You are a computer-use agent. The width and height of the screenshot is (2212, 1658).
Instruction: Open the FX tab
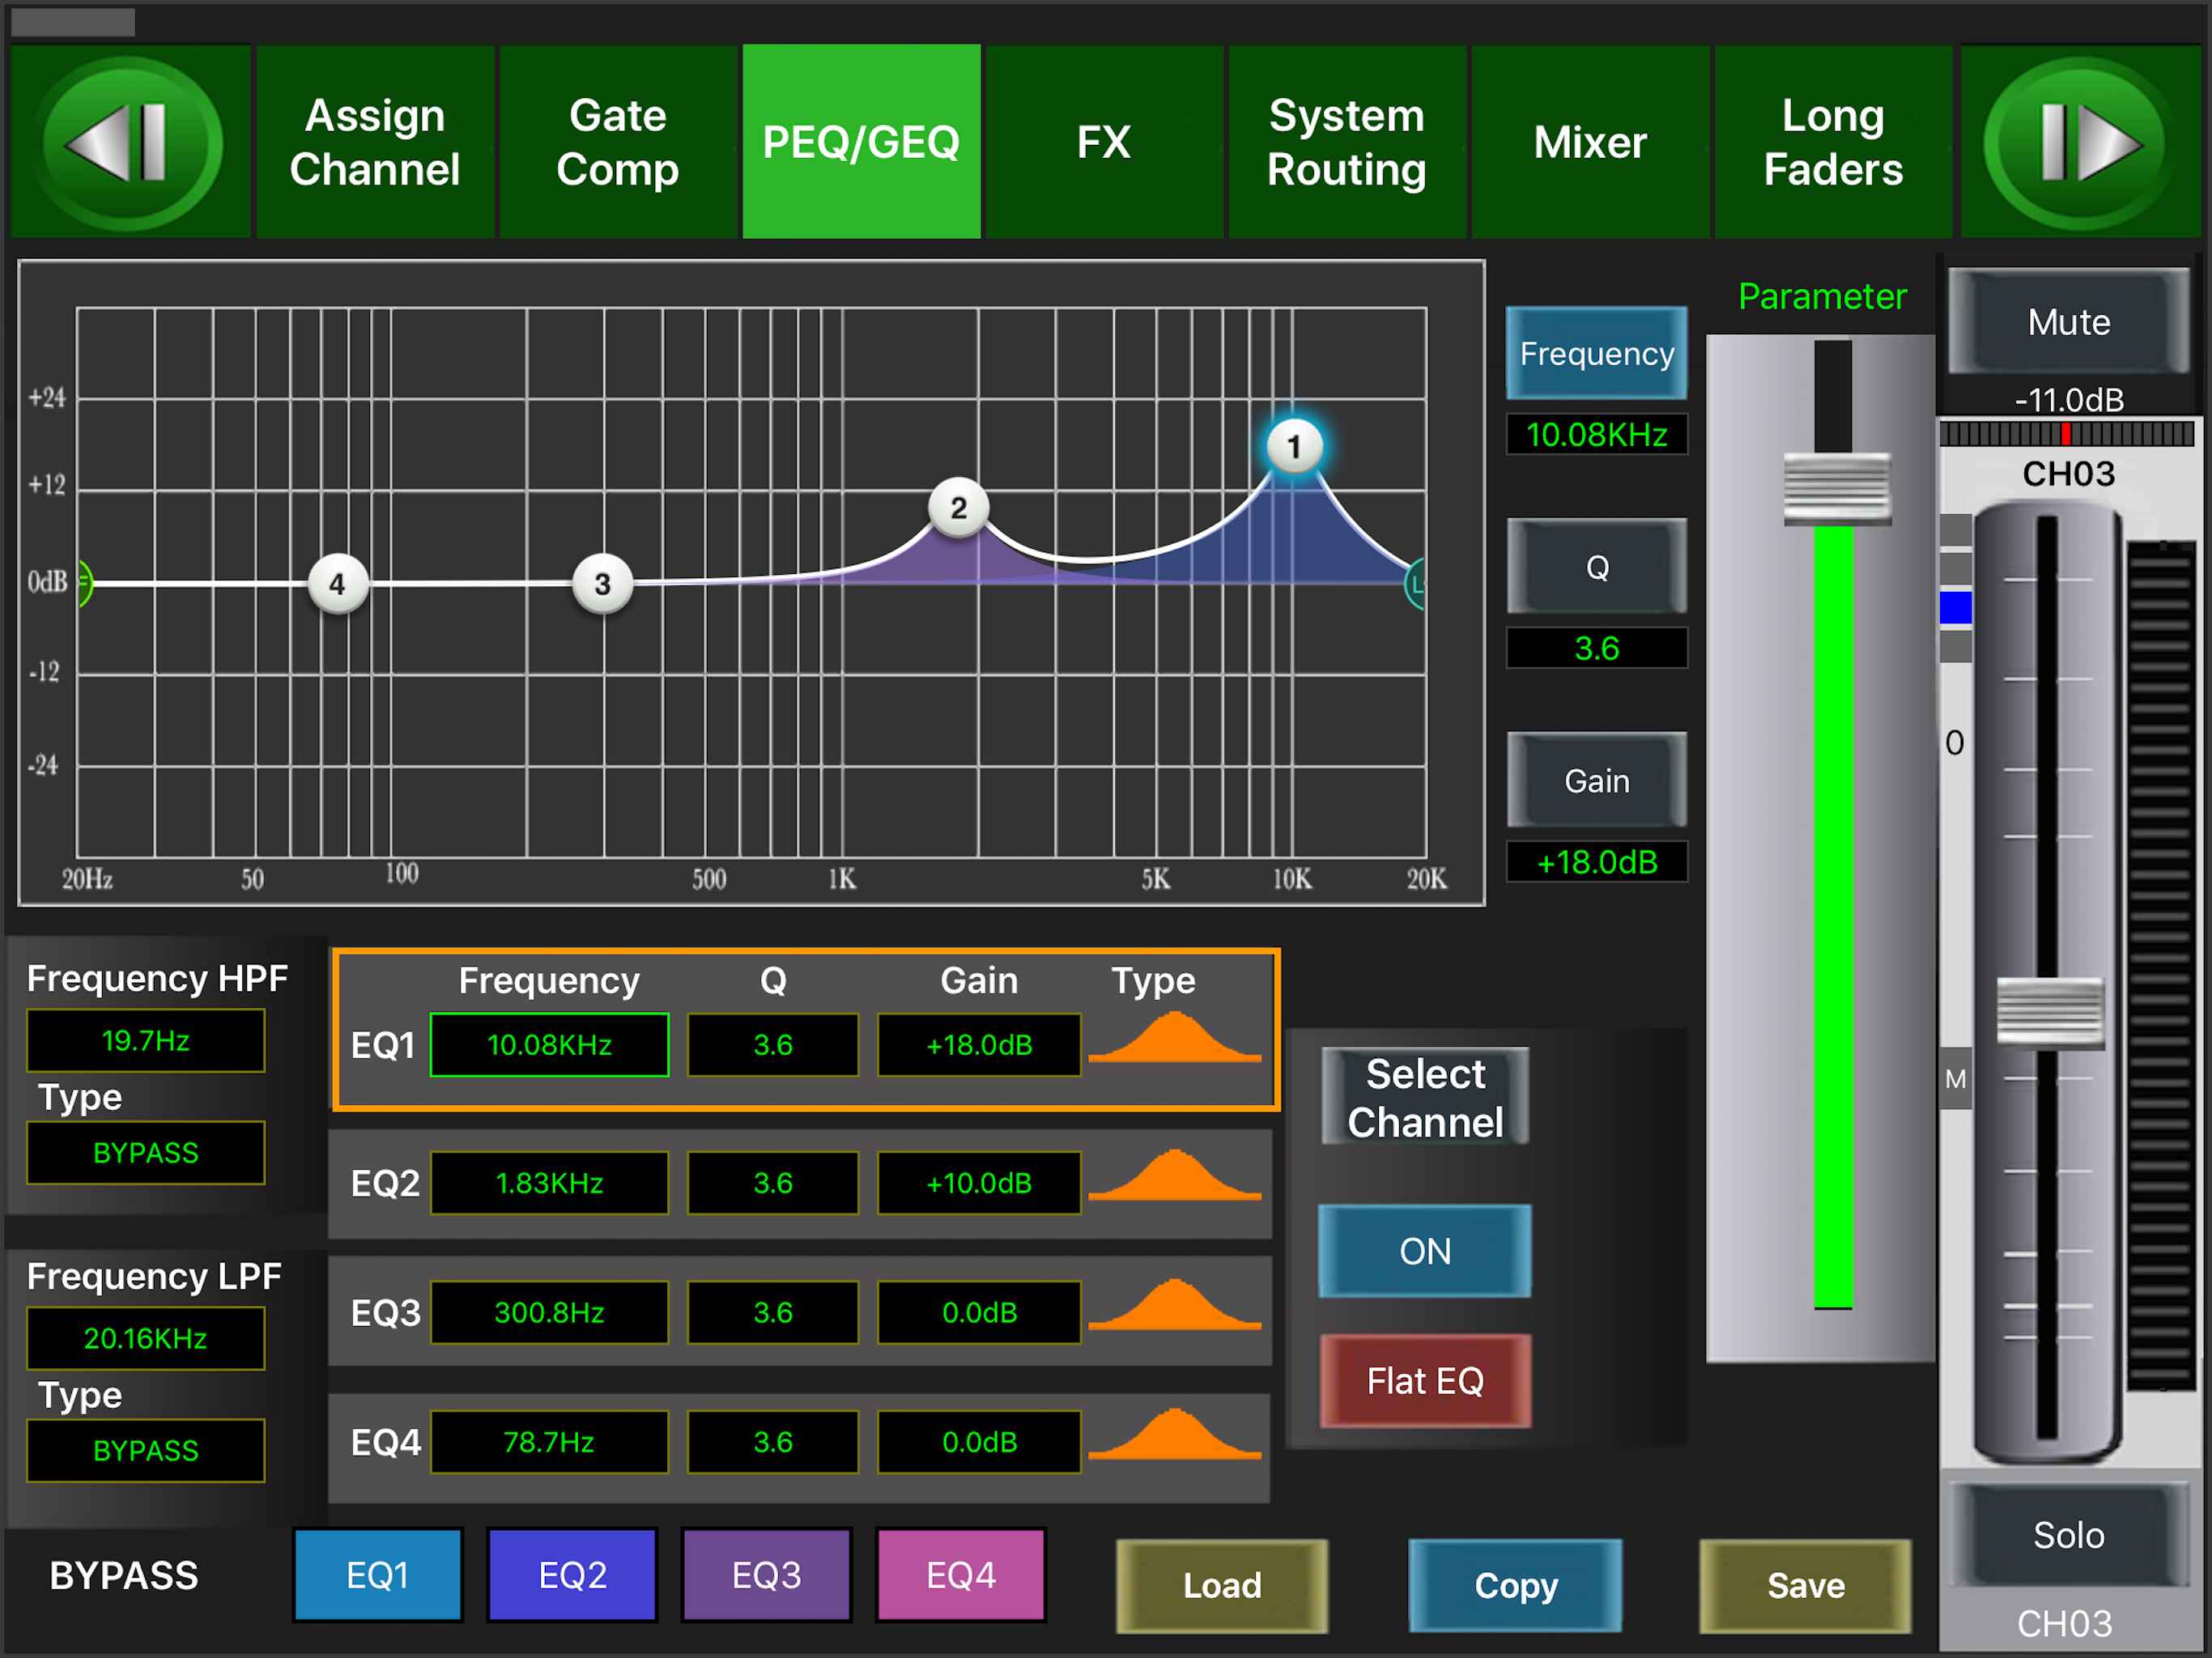point(1104,142)
